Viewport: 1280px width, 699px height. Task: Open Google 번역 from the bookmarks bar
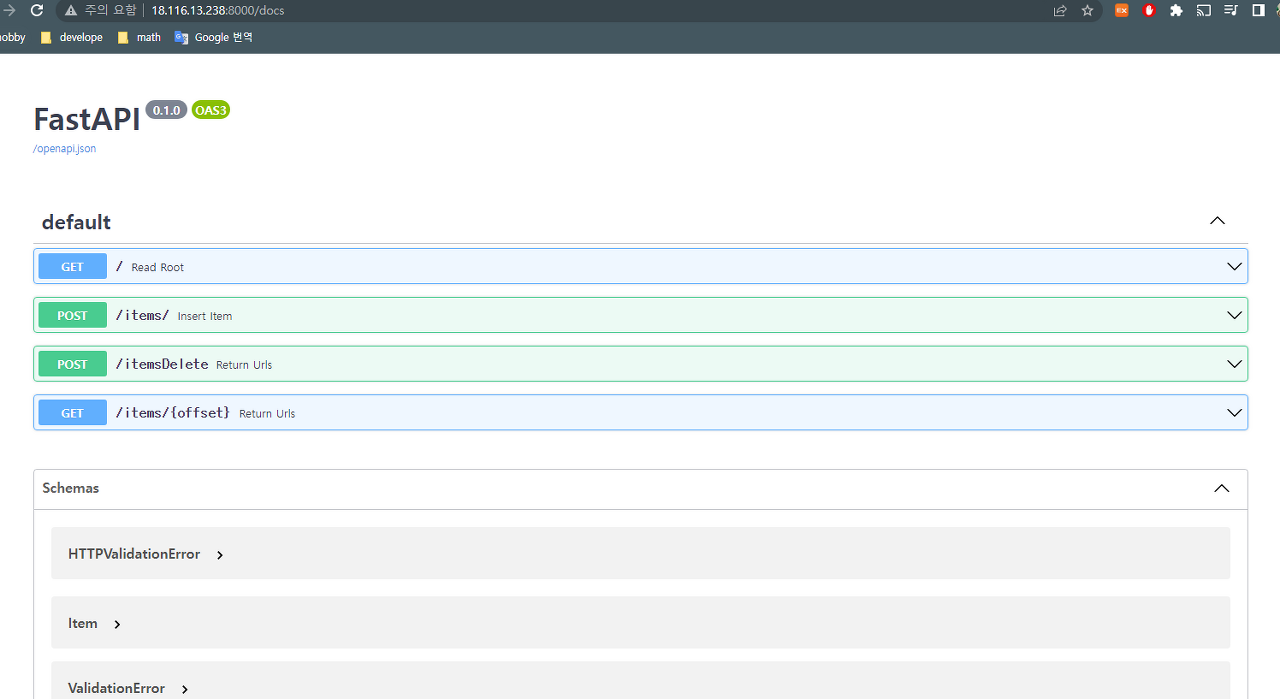click(x=213, y=37)
